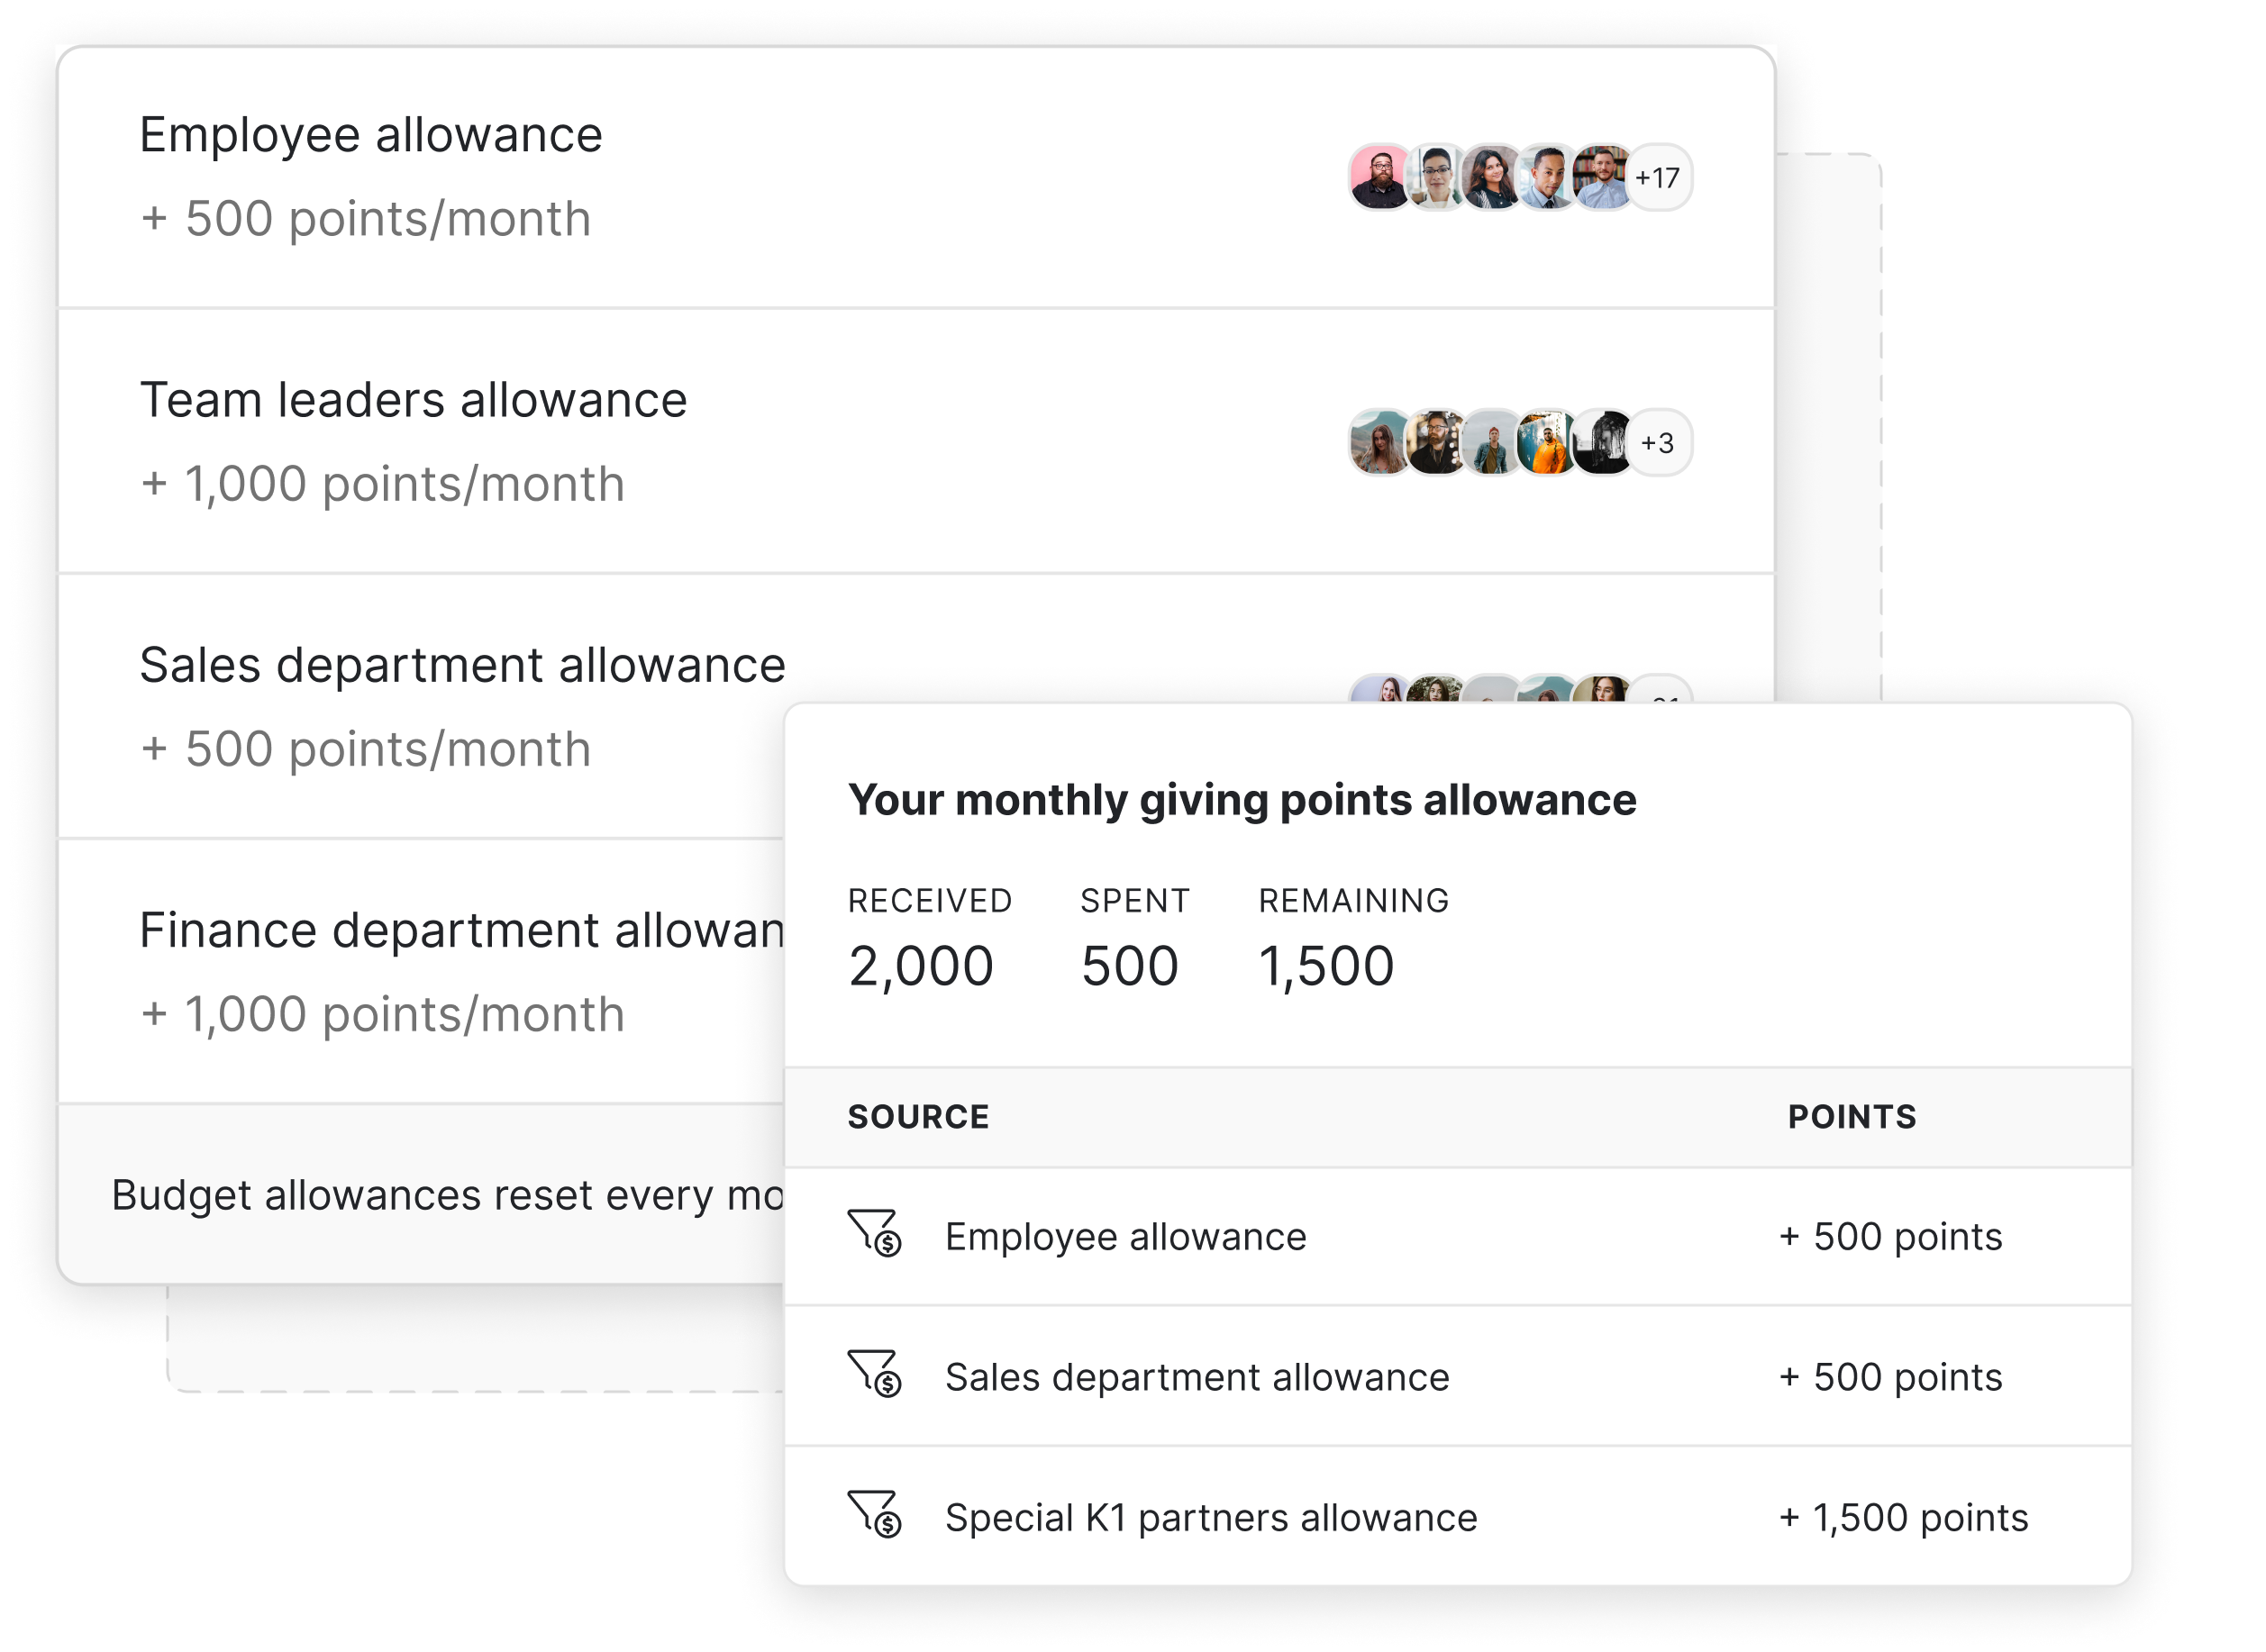
Task: Click the + 1,500 points amount
Action: (x=1904, y=1517)
